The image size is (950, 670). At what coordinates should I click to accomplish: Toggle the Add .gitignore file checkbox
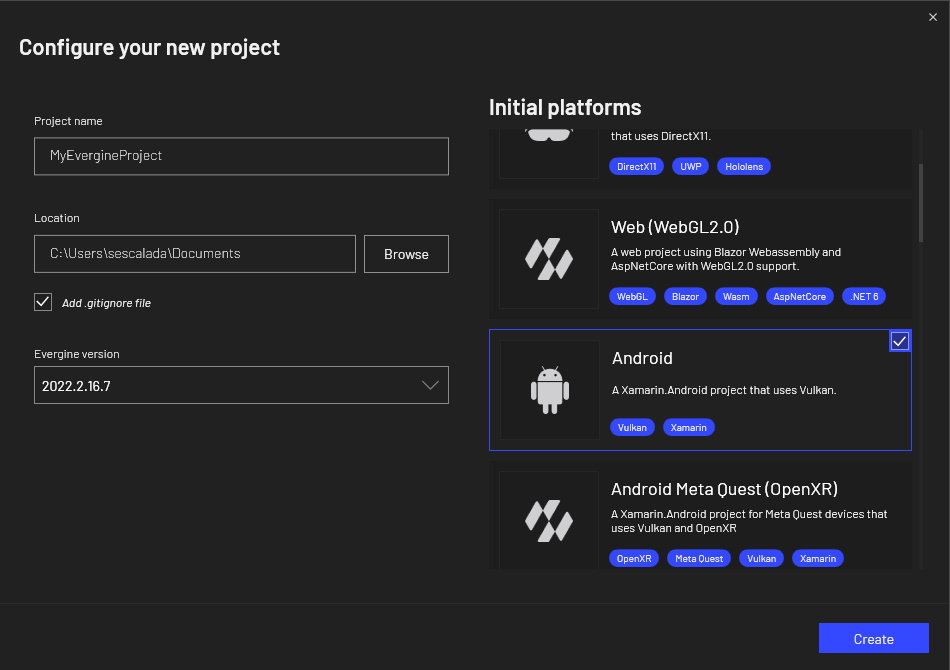tap(43, 302)
